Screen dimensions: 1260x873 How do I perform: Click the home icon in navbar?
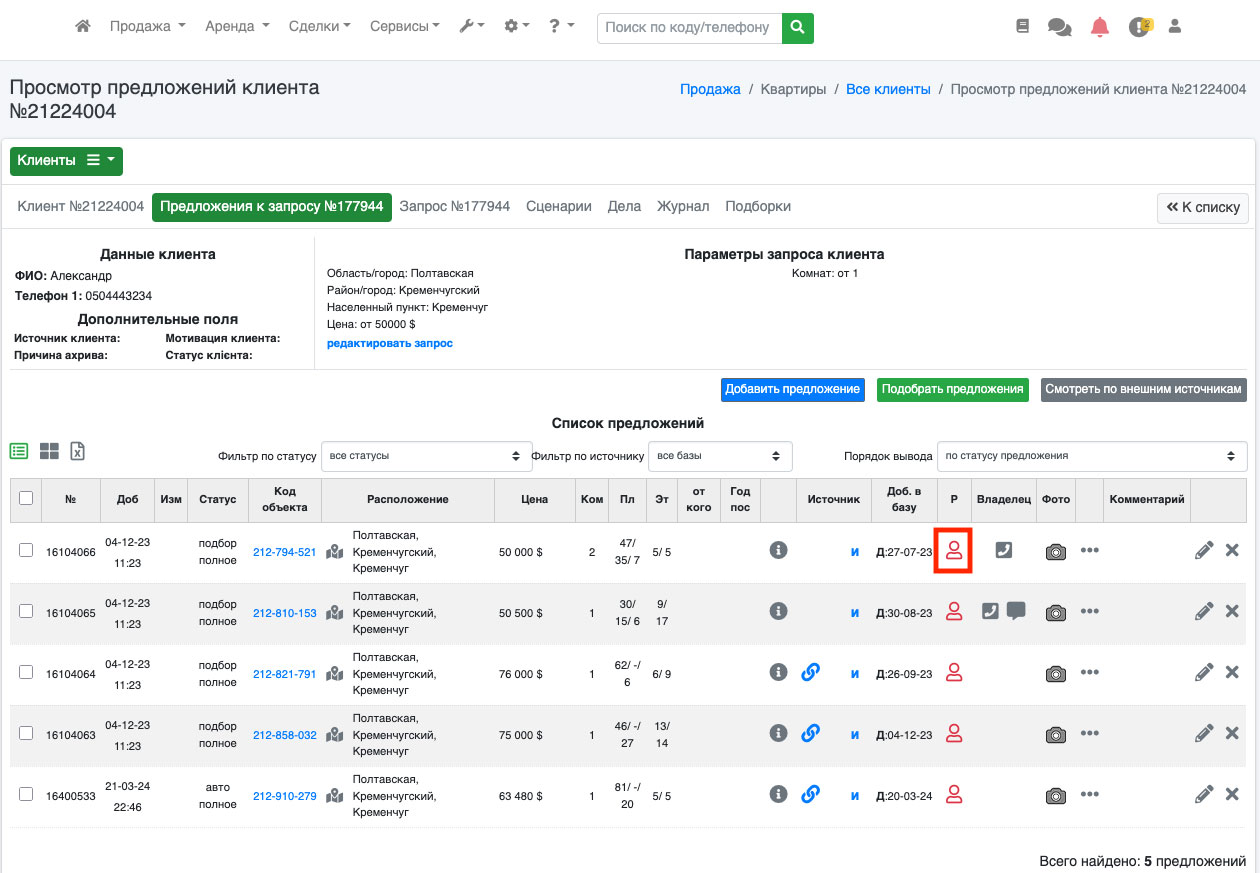(83, 27)
